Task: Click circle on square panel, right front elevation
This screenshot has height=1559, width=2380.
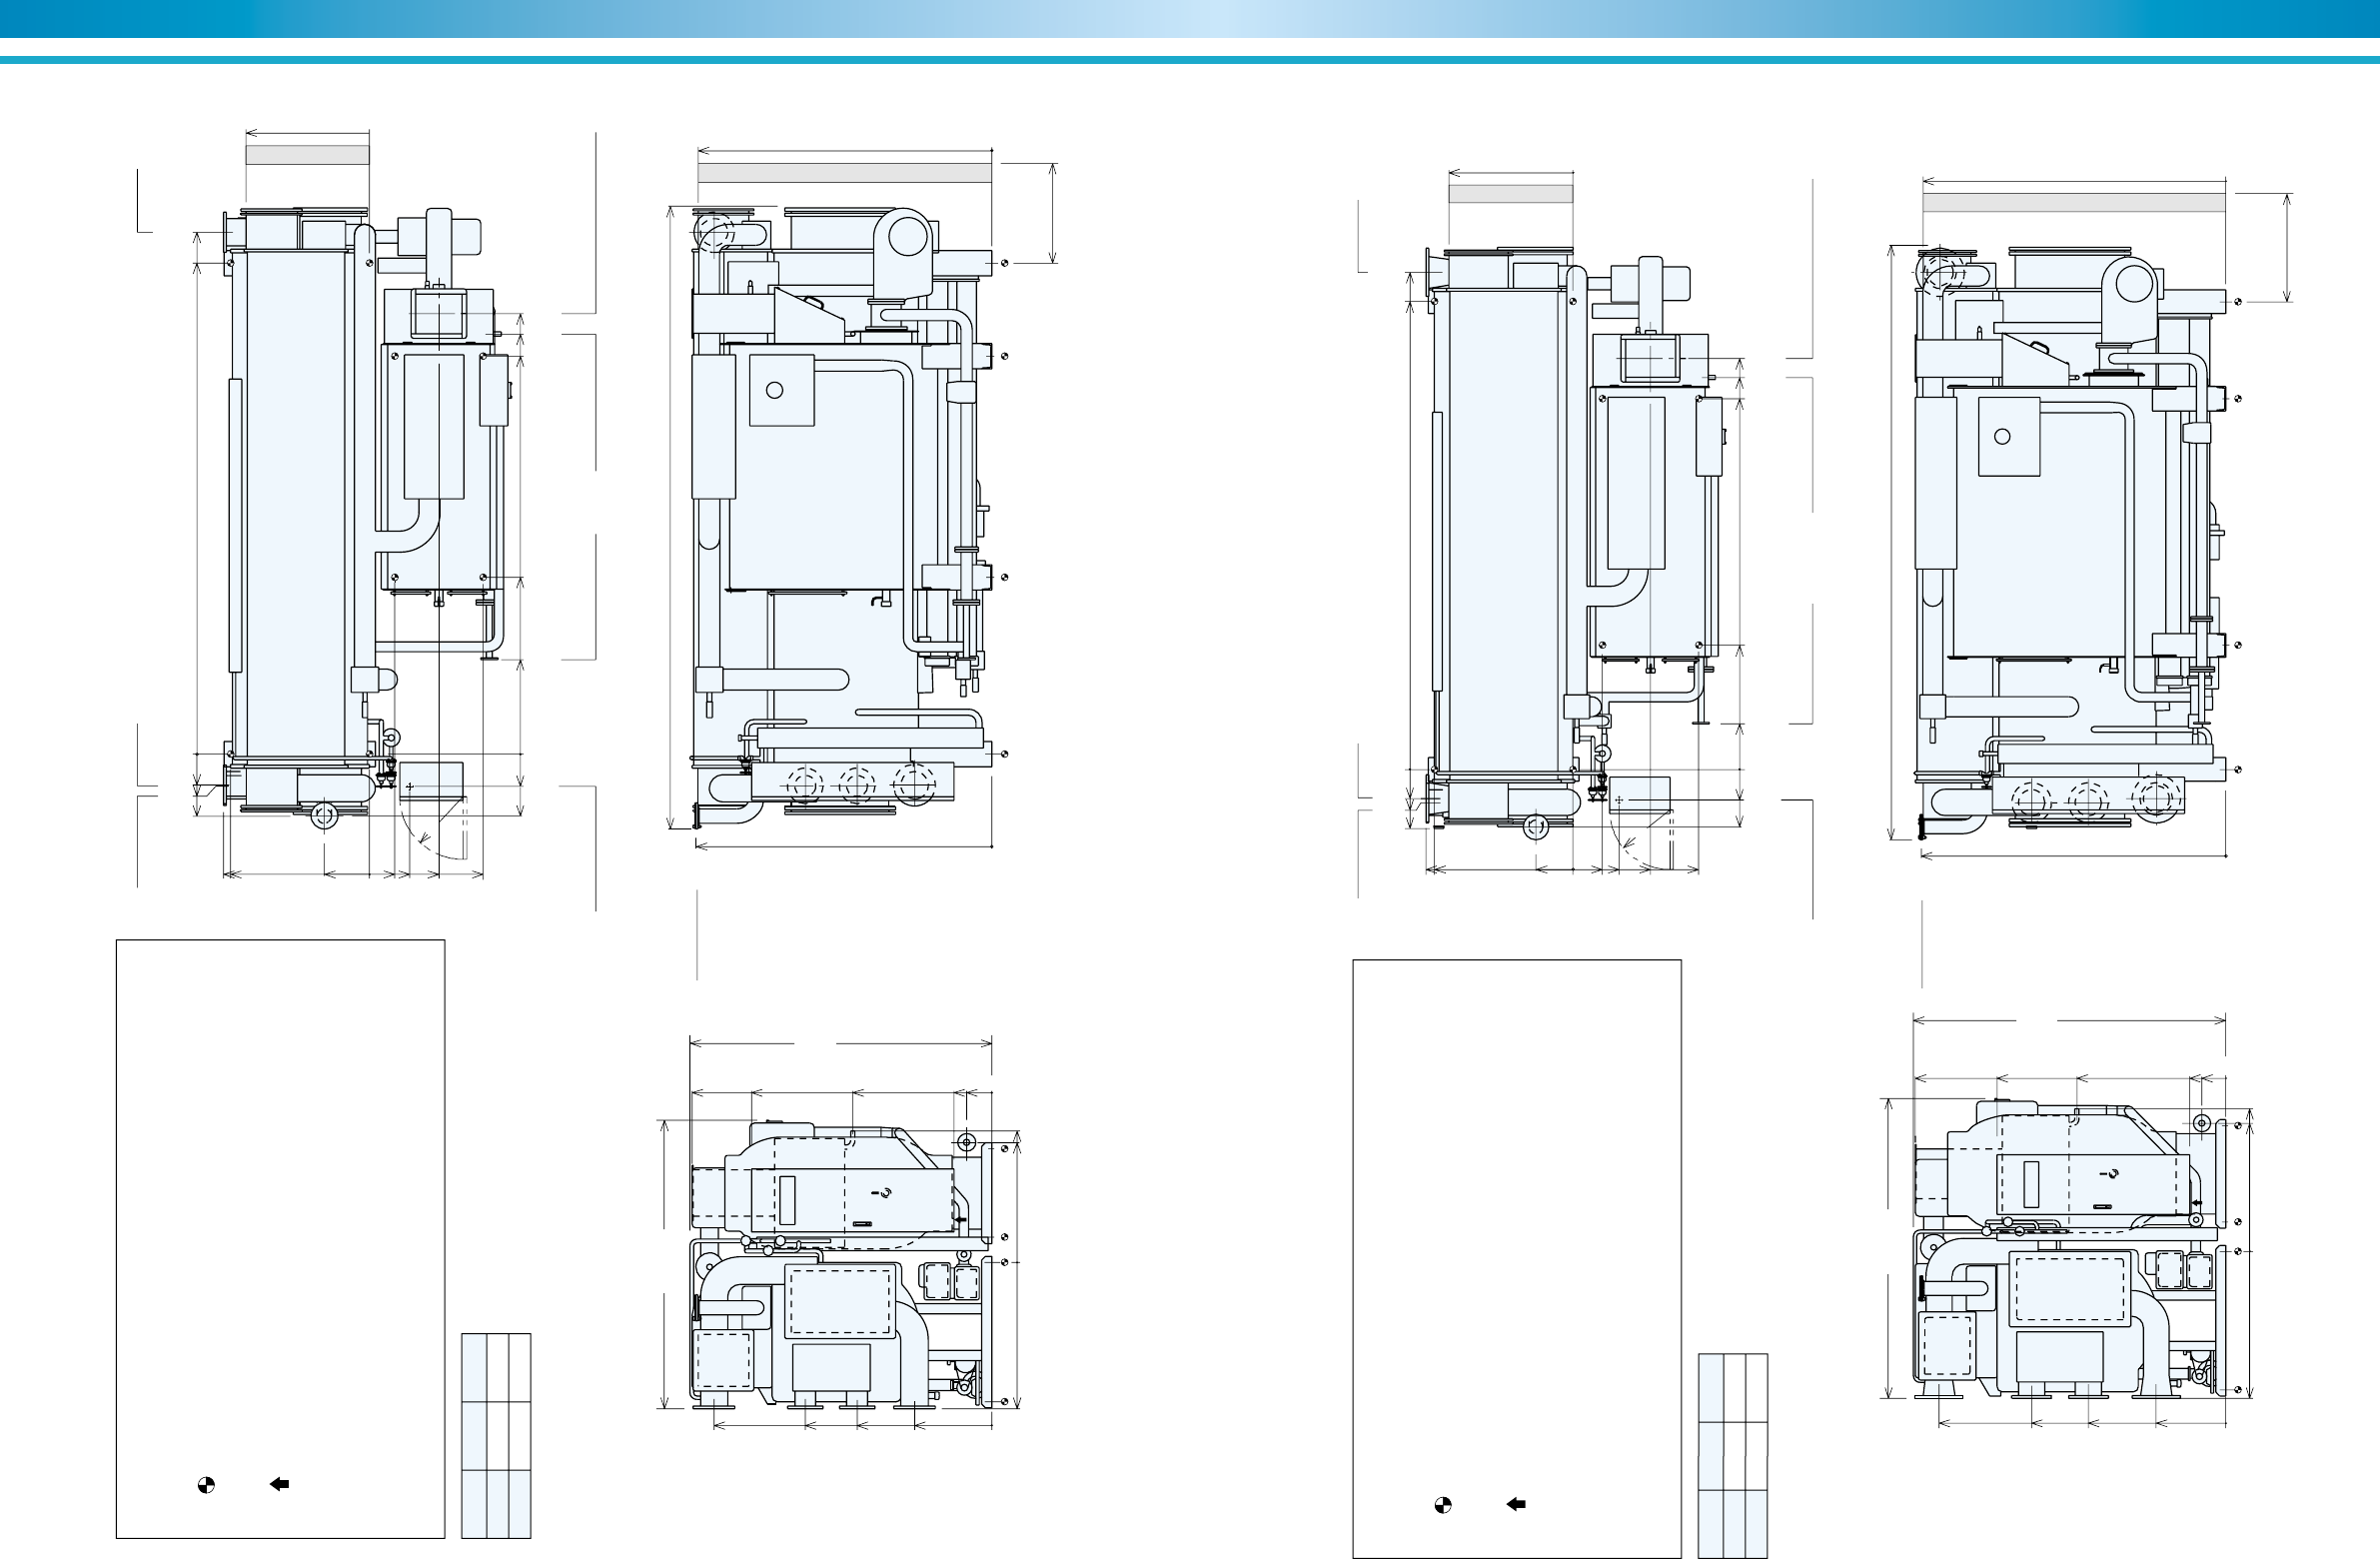Action: (2002, 436)
